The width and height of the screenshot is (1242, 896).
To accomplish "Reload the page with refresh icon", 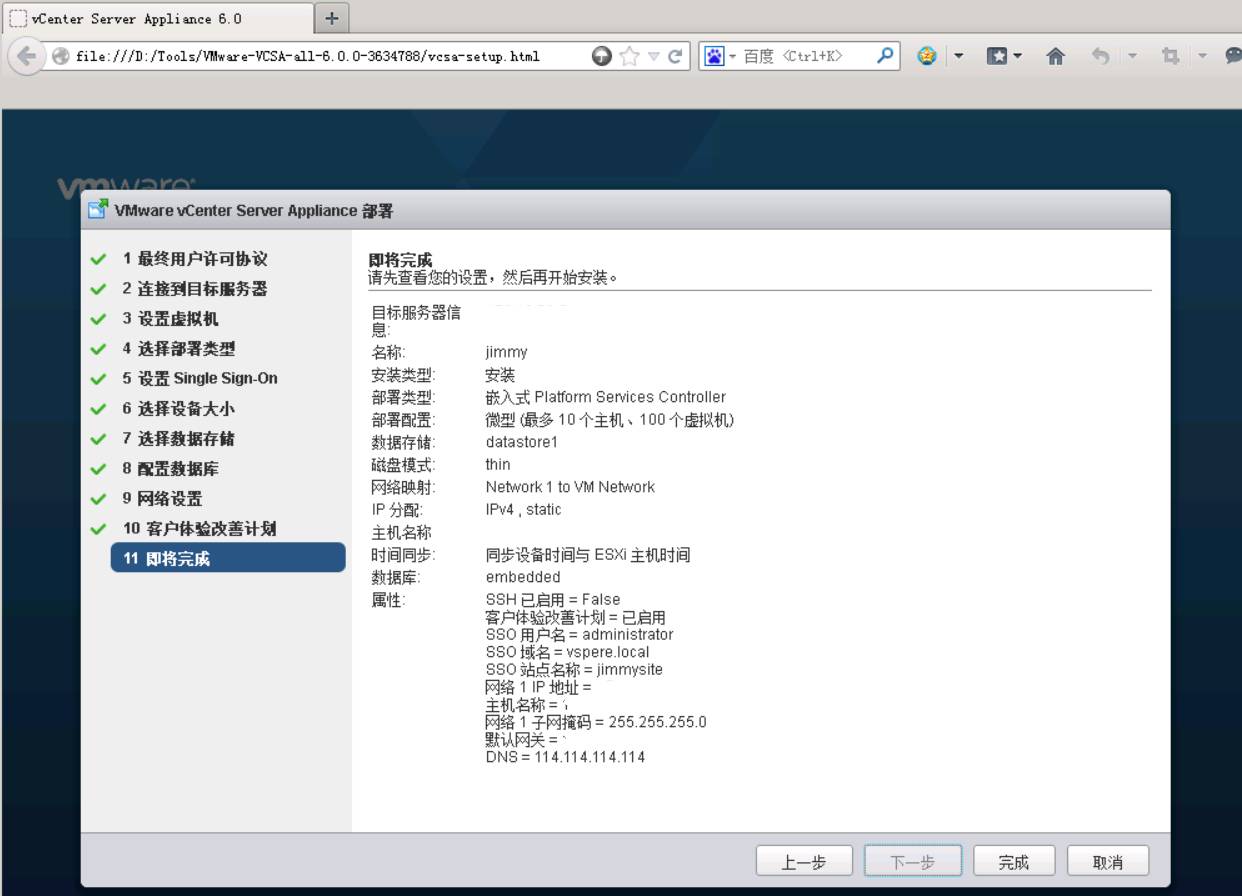I will tap(676, 56).
